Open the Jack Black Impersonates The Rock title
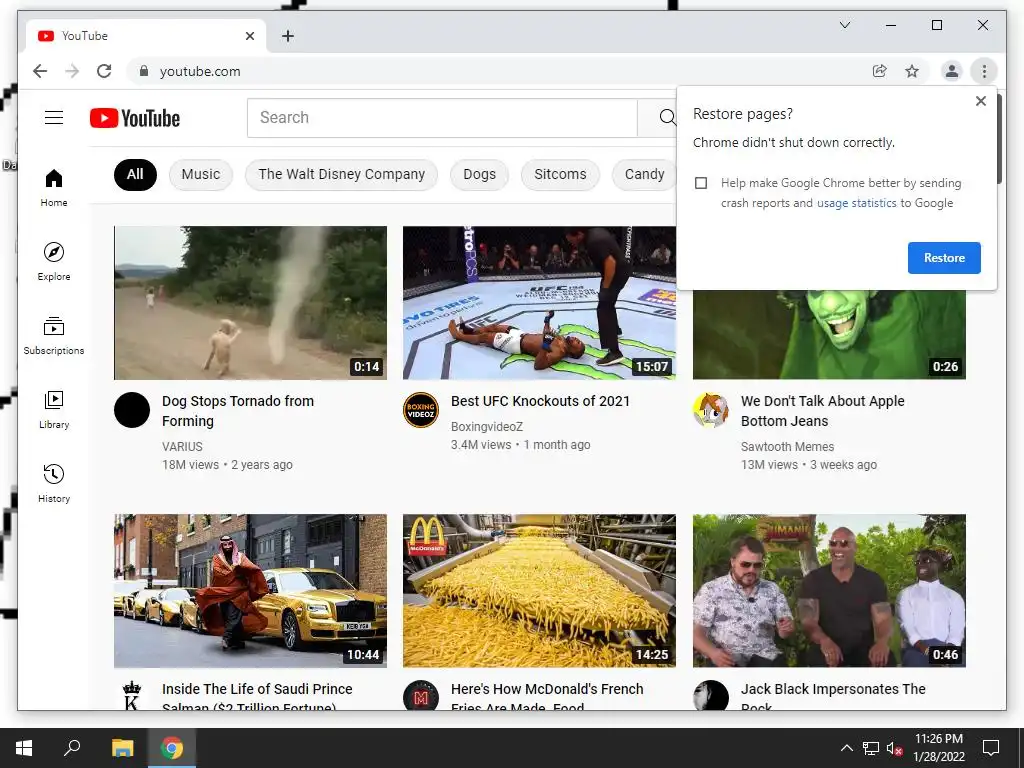 [x=833, y=697]
